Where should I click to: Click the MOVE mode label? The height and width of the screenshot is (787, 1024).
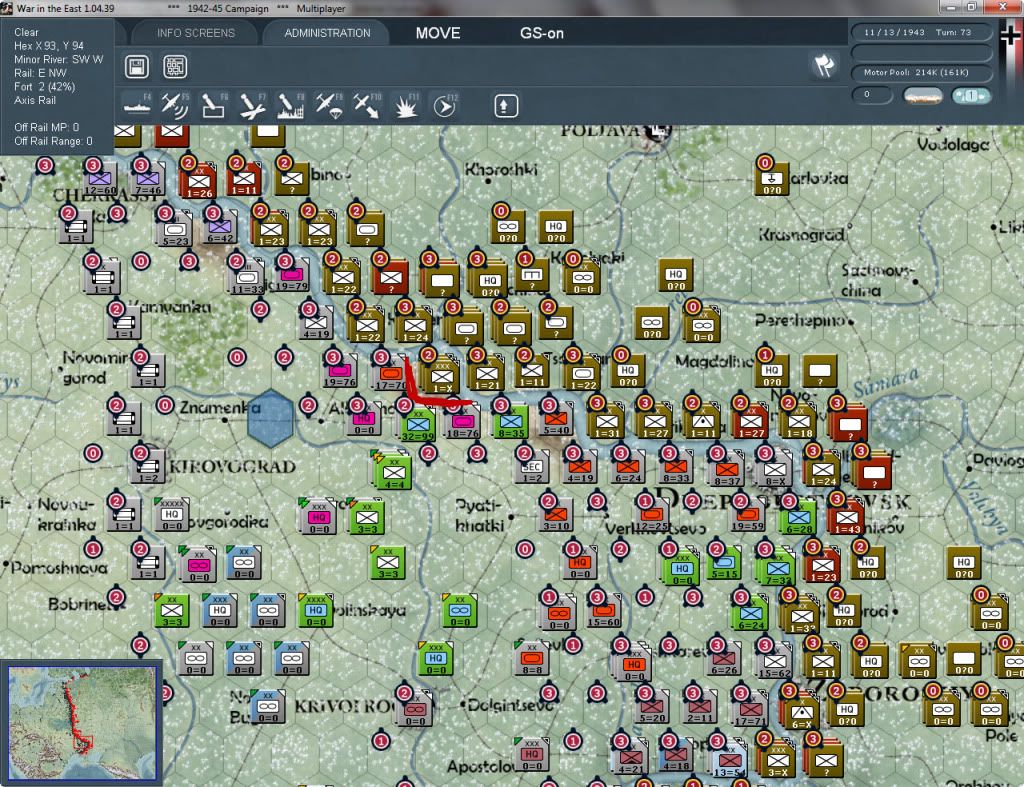click(x=438, y=33)
